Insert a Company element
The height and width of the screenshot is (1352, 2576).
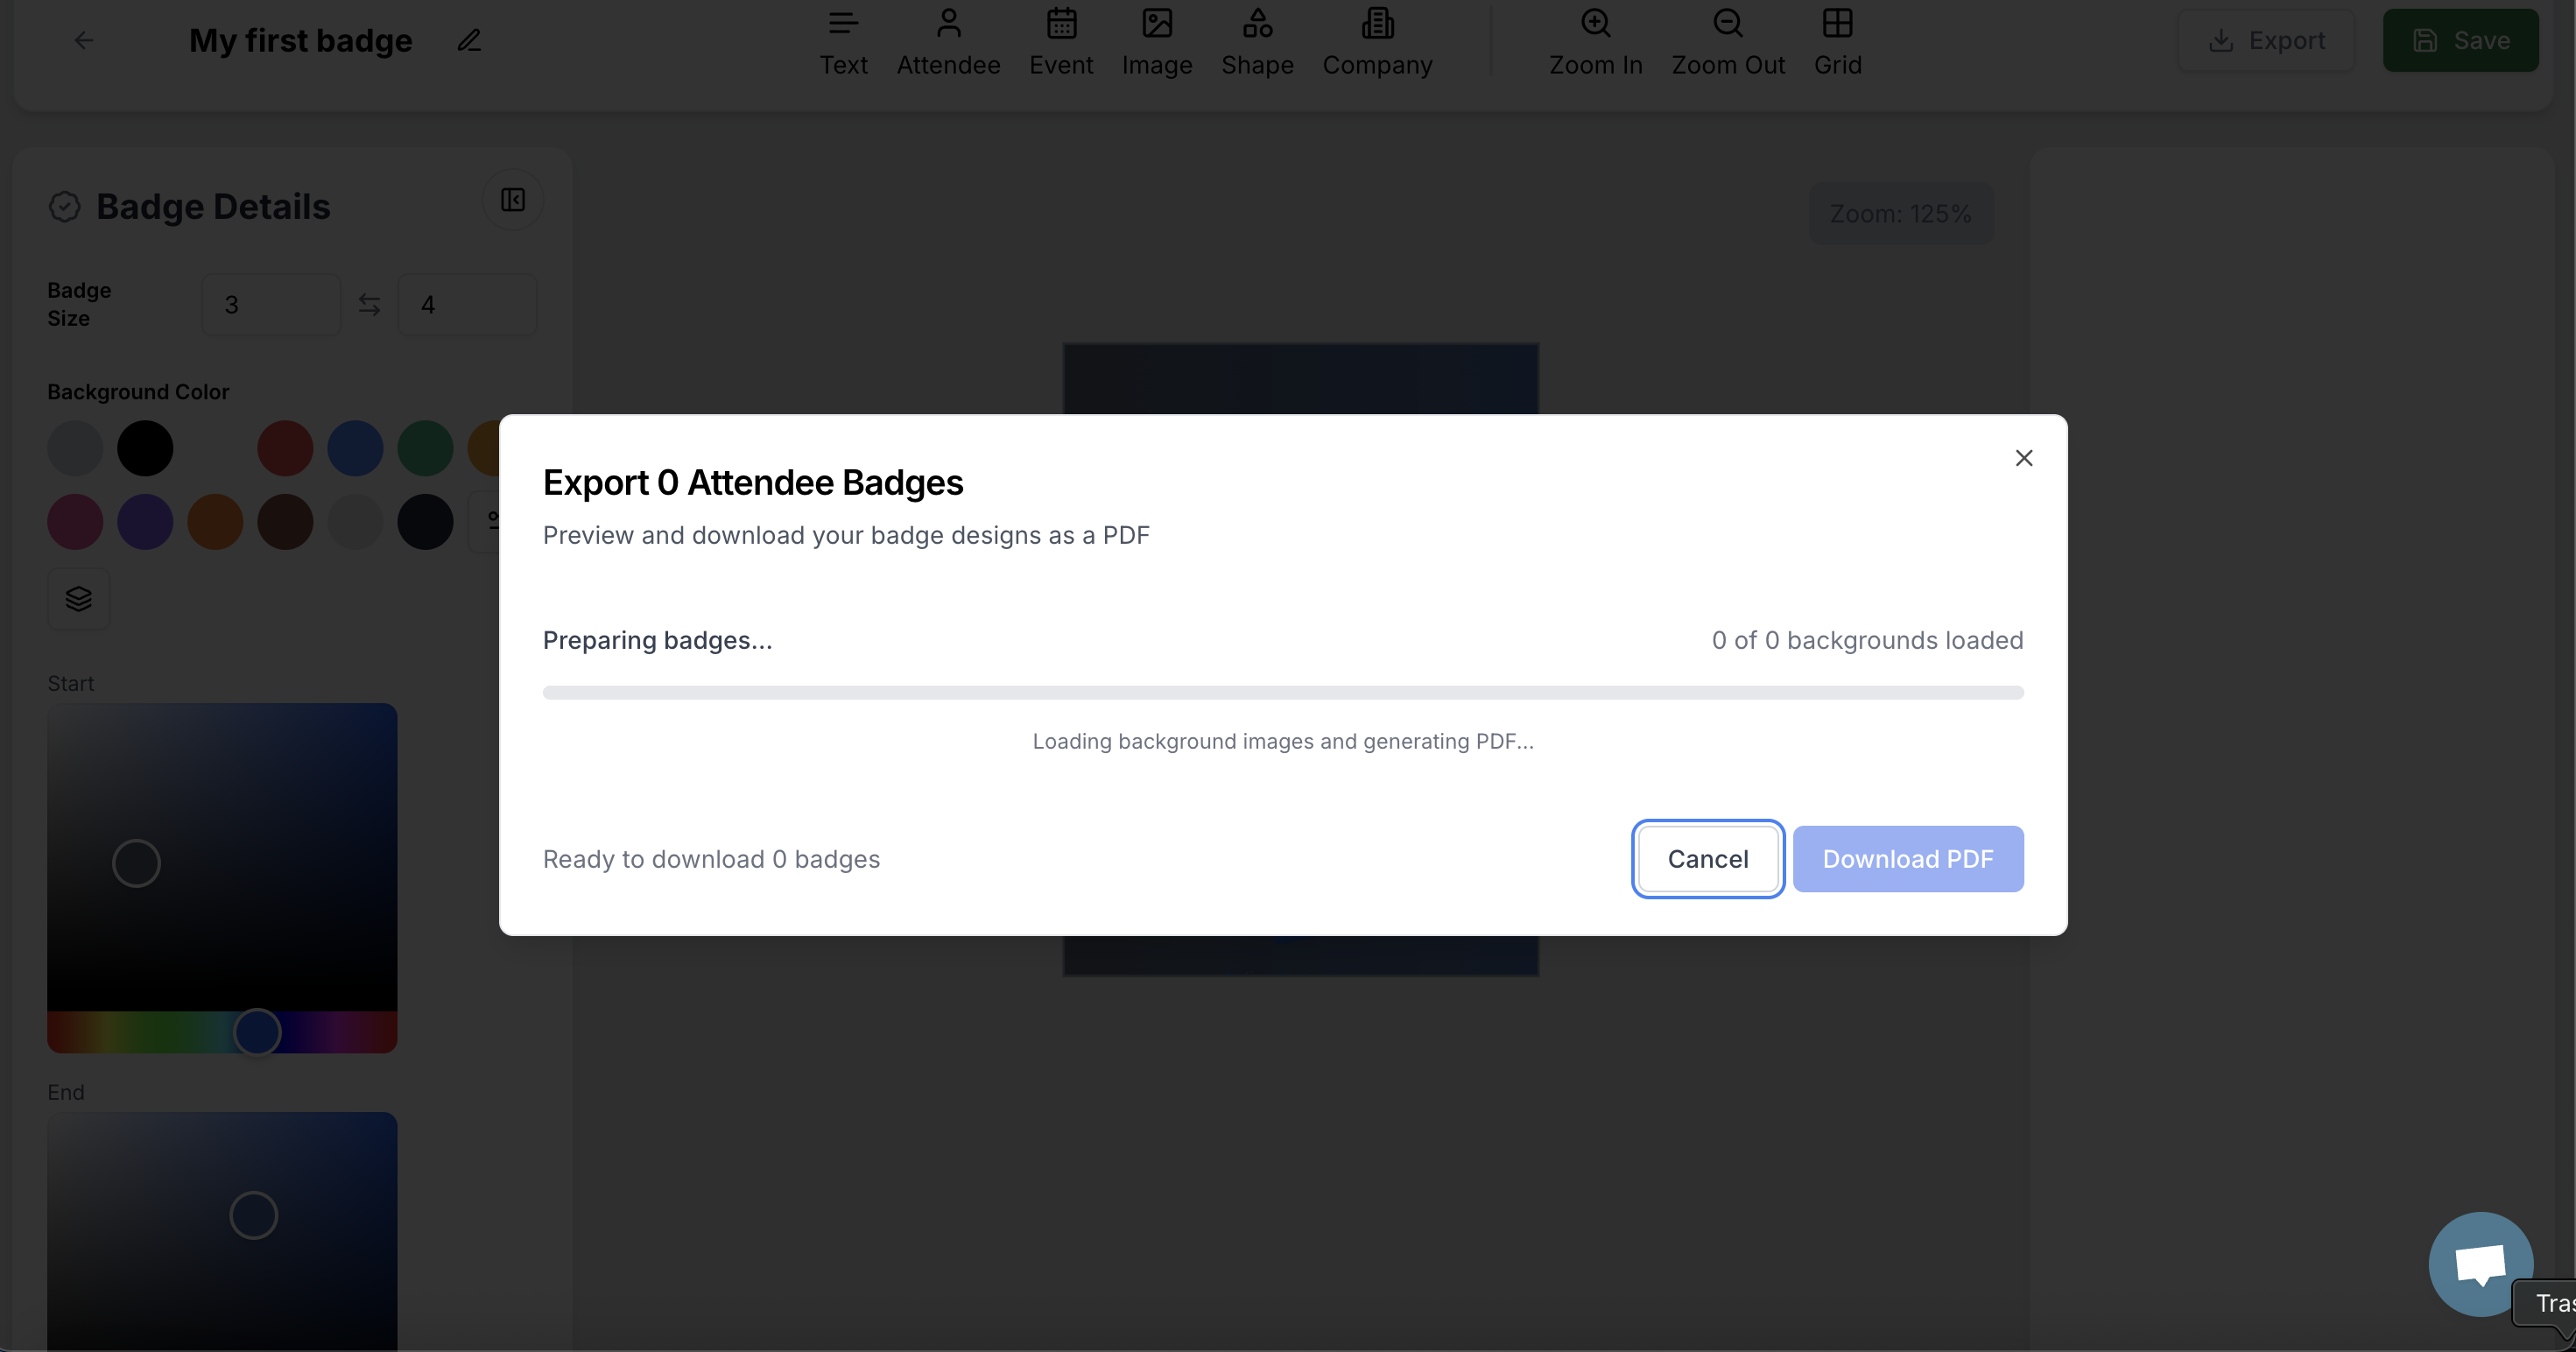[x=1377, y=40]
